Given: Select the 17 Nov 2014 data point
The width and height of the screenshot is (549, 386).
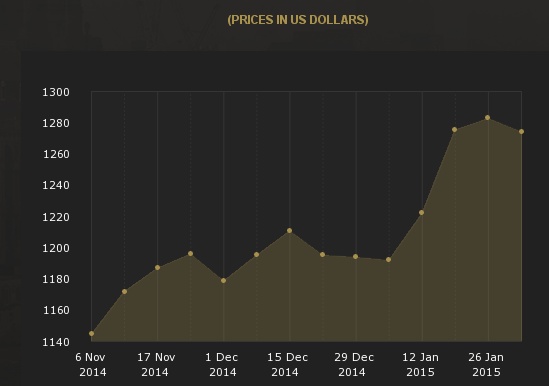Looking at the screenshot, I should coord(158,268).
